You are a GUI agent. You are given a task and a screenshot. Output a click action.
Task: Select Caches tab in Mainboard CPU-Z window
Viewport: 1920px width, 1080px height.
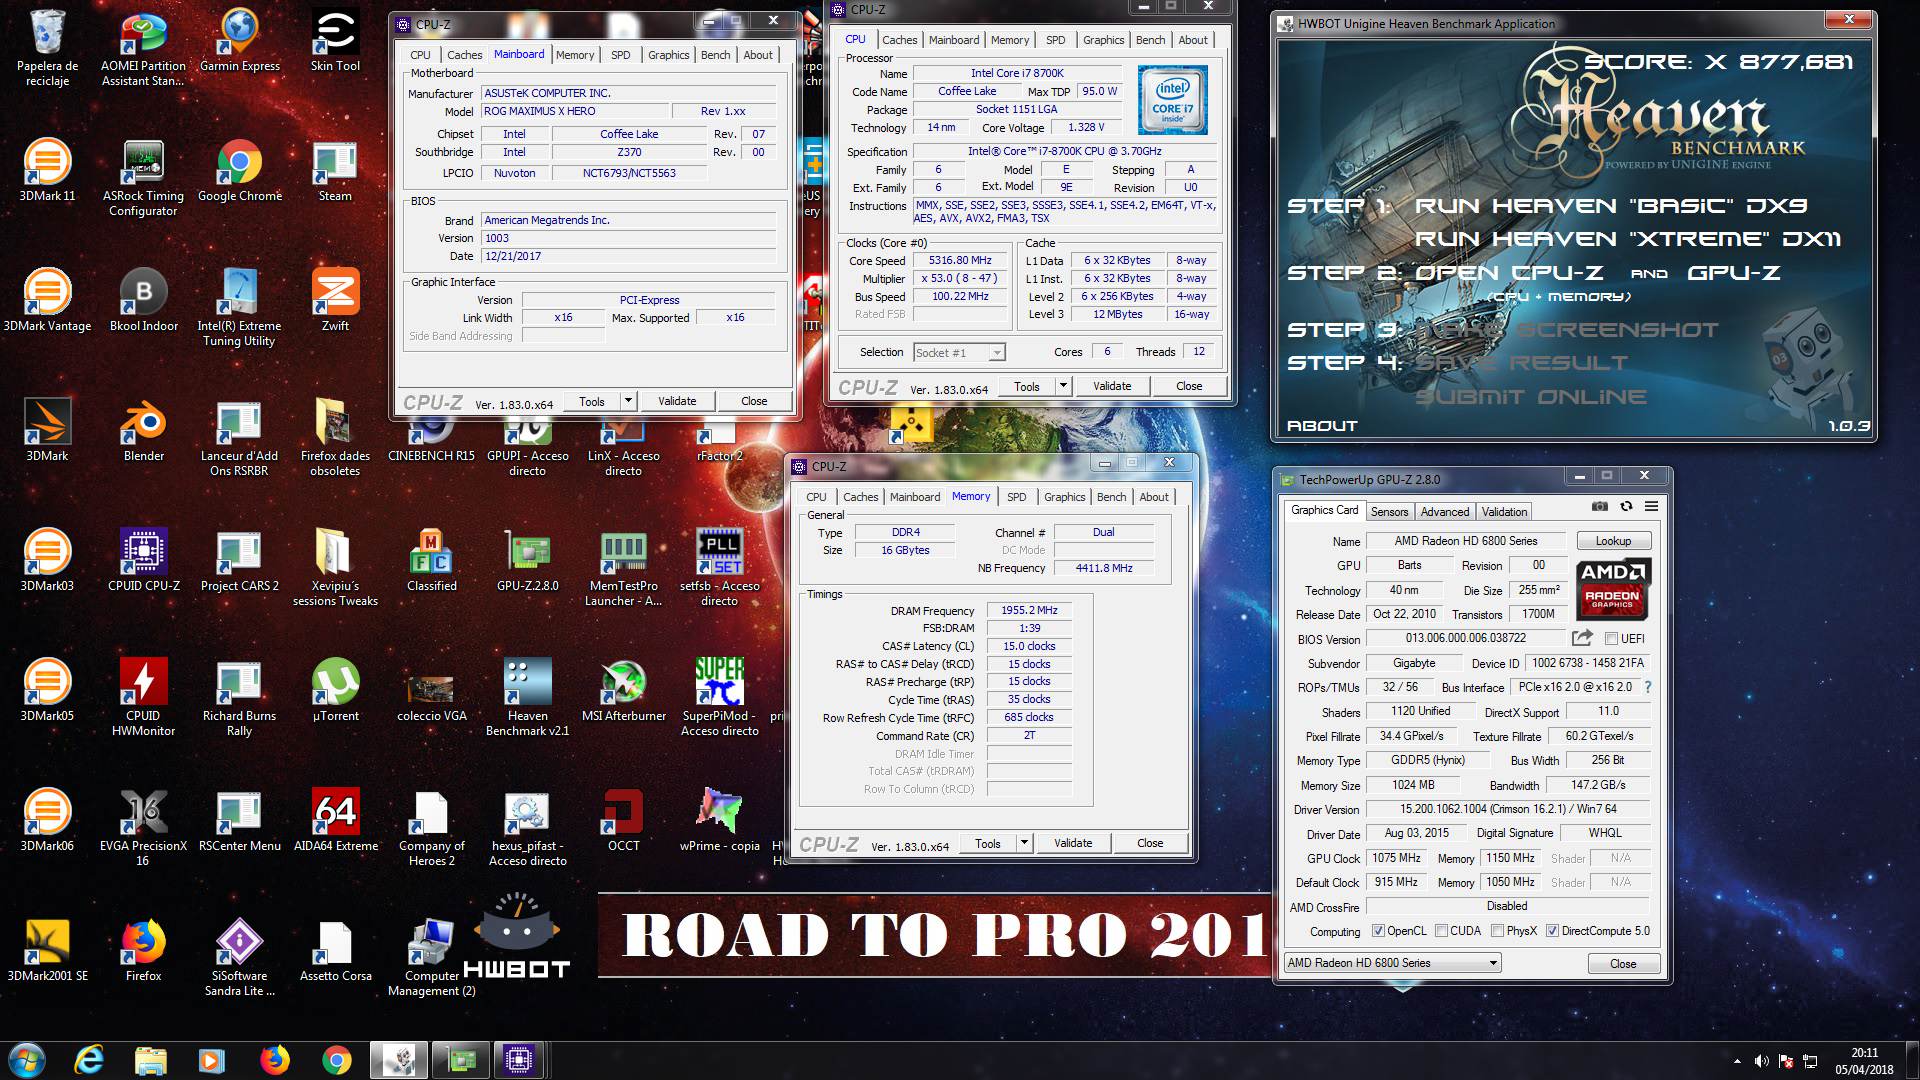click(464, 55)
